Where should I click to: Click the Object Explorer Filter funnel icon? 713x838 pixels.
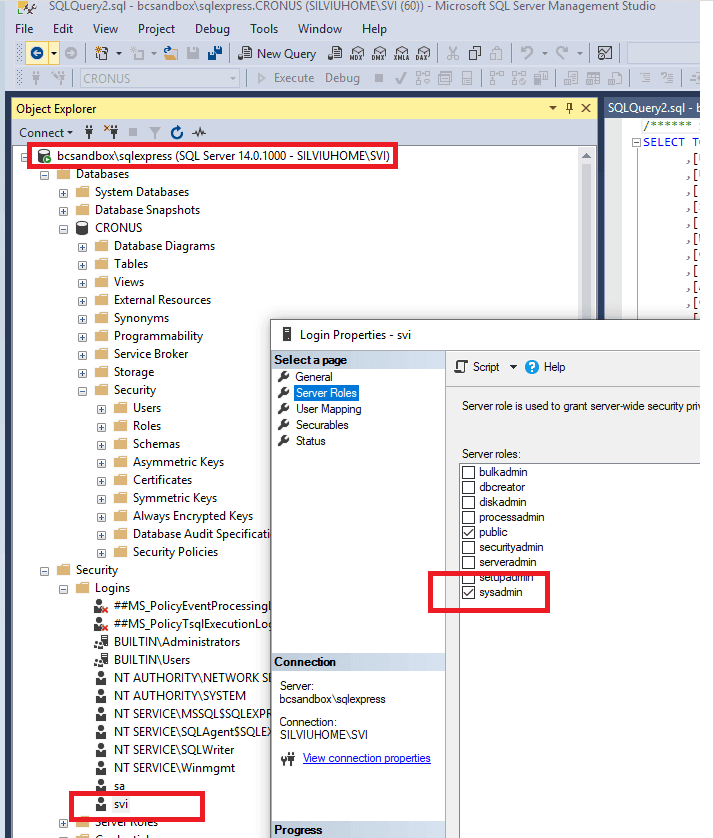click(x=155, y=132)
